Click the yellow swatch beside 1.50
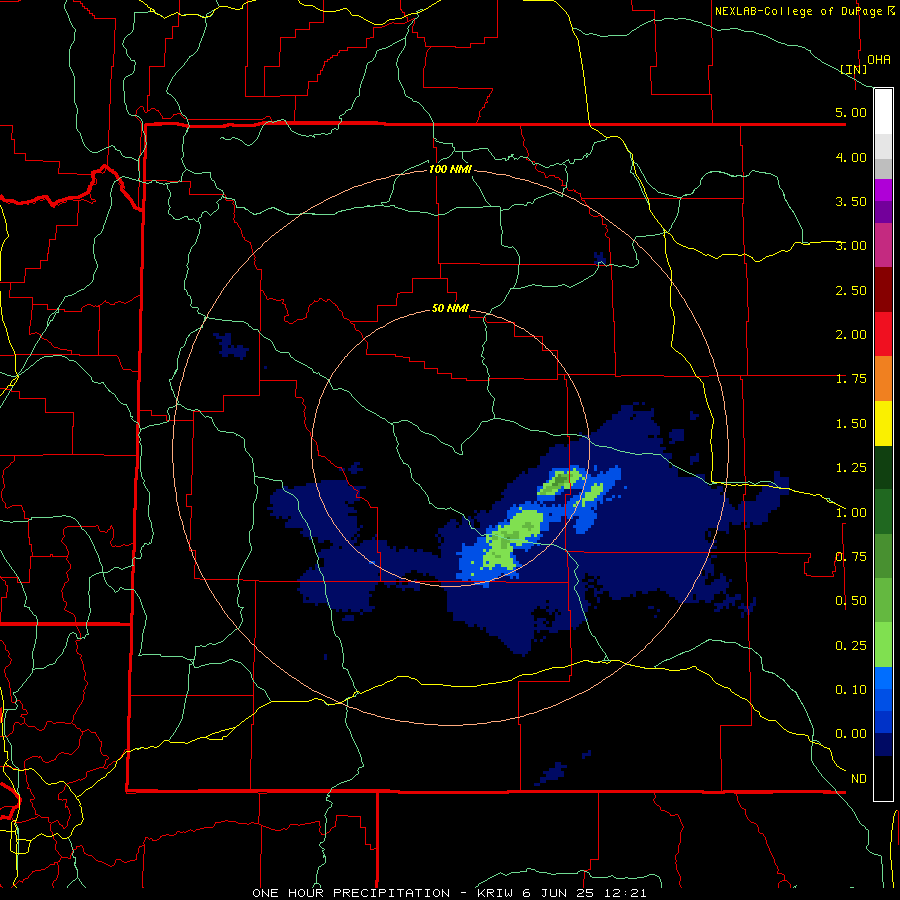 pos(883,423)
